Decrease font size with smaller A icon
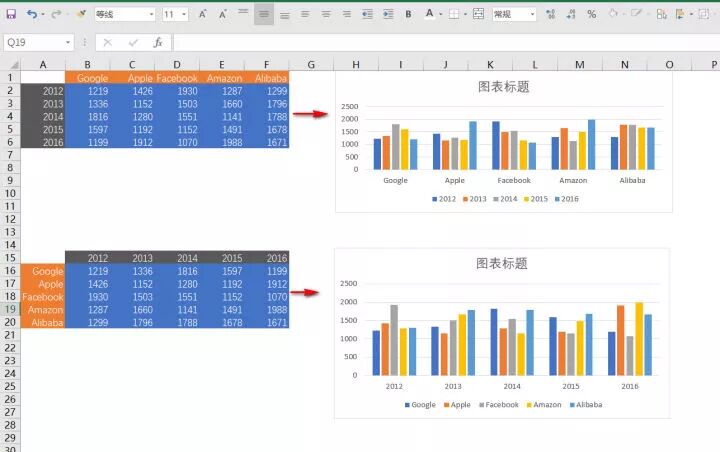720x452 pixels. [223, 14]
